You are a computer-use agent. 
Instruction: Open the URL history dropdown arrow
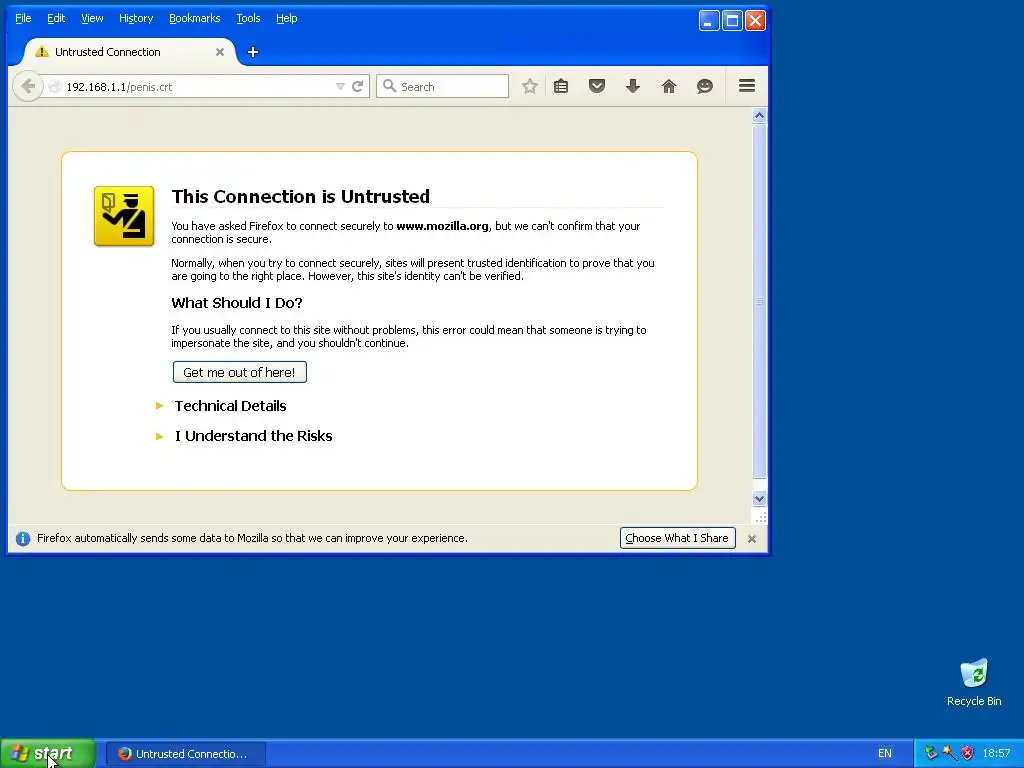point(340,86)
